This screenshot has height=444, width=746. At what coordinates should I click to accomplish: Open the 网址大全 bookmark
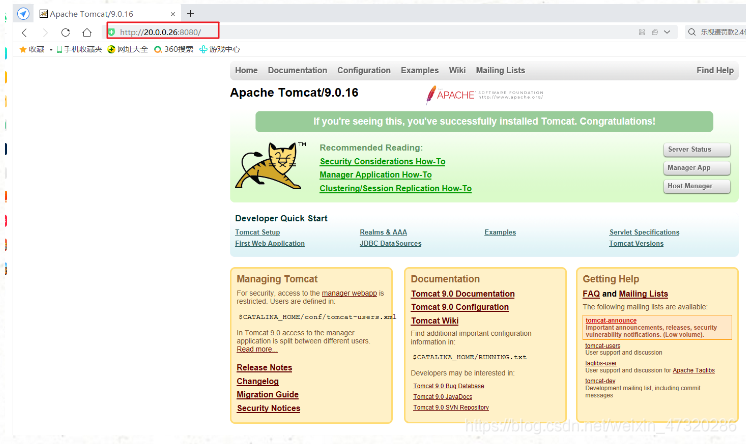(128, 49)
